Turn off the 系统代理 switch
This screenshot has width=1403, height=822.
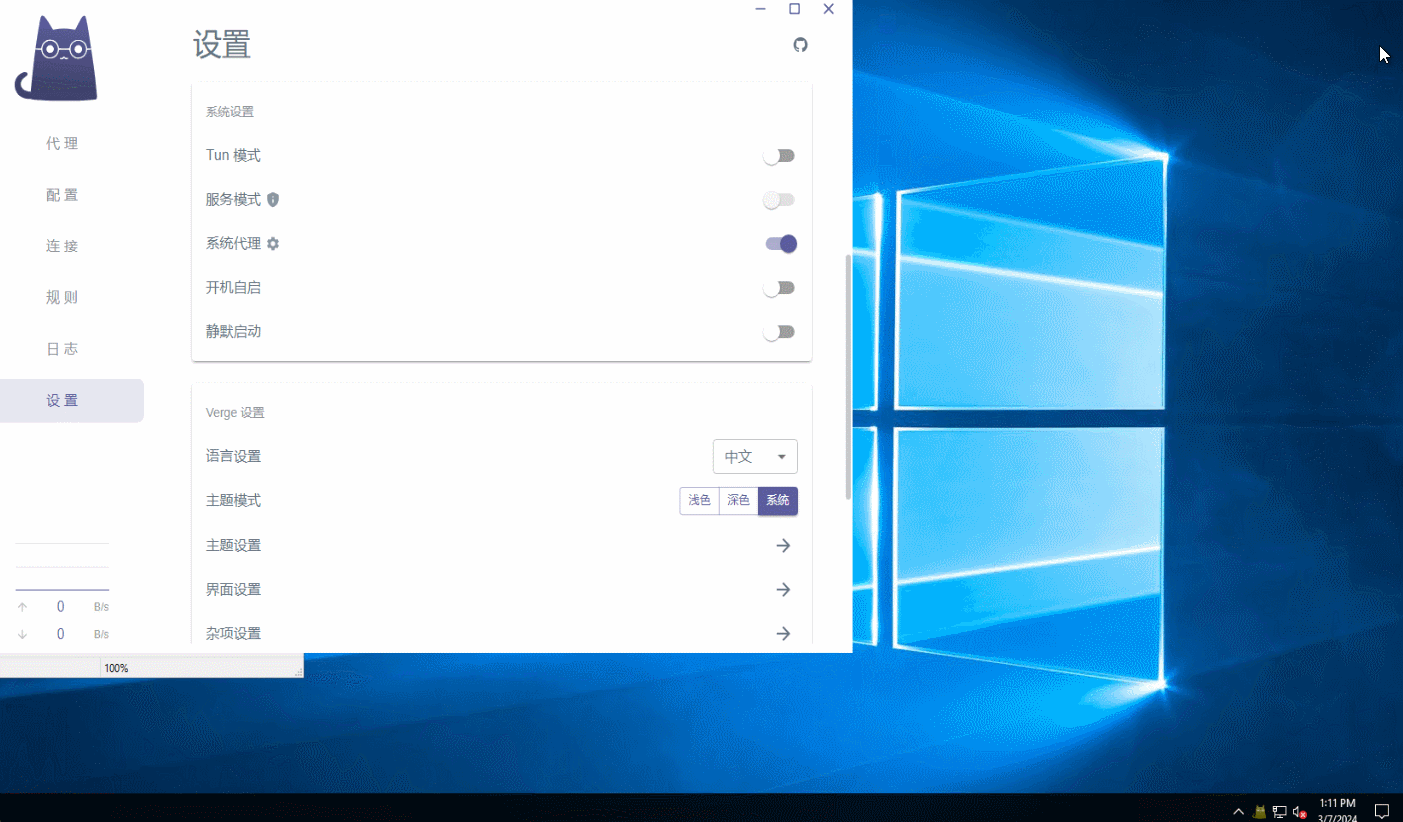tap(780, 244)
